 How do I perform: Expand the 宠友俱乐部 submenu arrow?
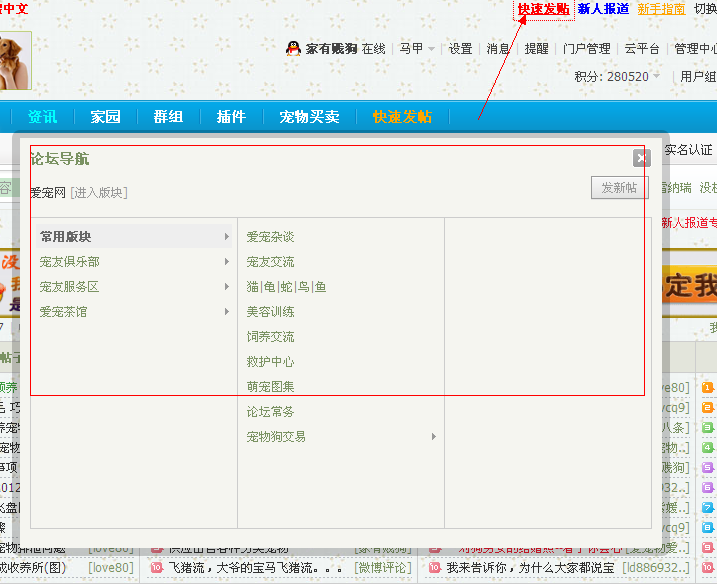coord(226,262)
